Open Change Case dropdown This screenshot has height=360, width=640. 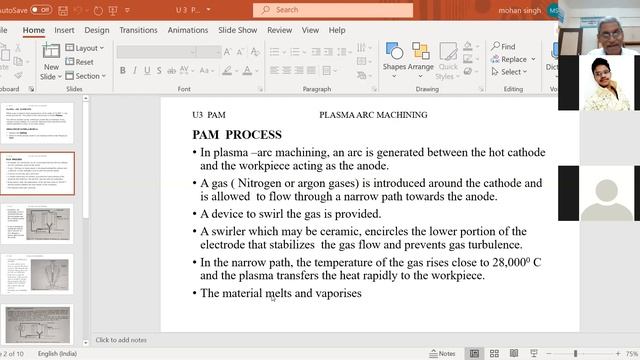207,71
